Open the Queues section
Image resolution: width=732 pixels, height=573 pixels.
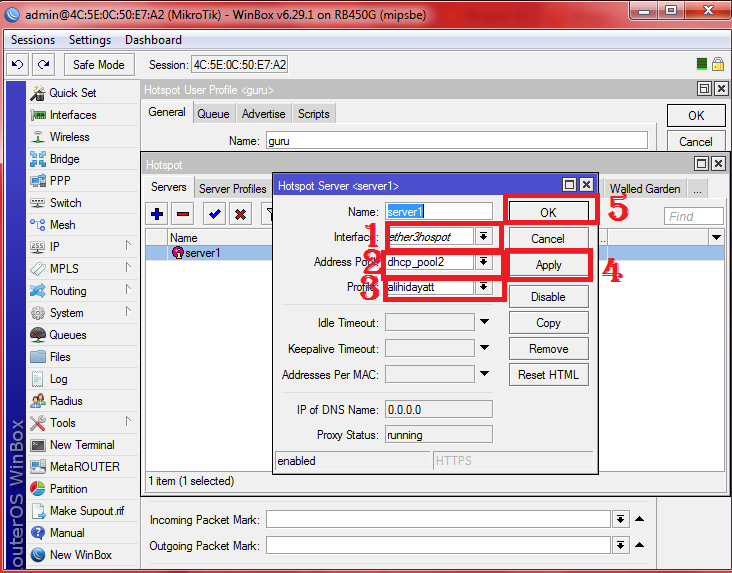point(83,335)
